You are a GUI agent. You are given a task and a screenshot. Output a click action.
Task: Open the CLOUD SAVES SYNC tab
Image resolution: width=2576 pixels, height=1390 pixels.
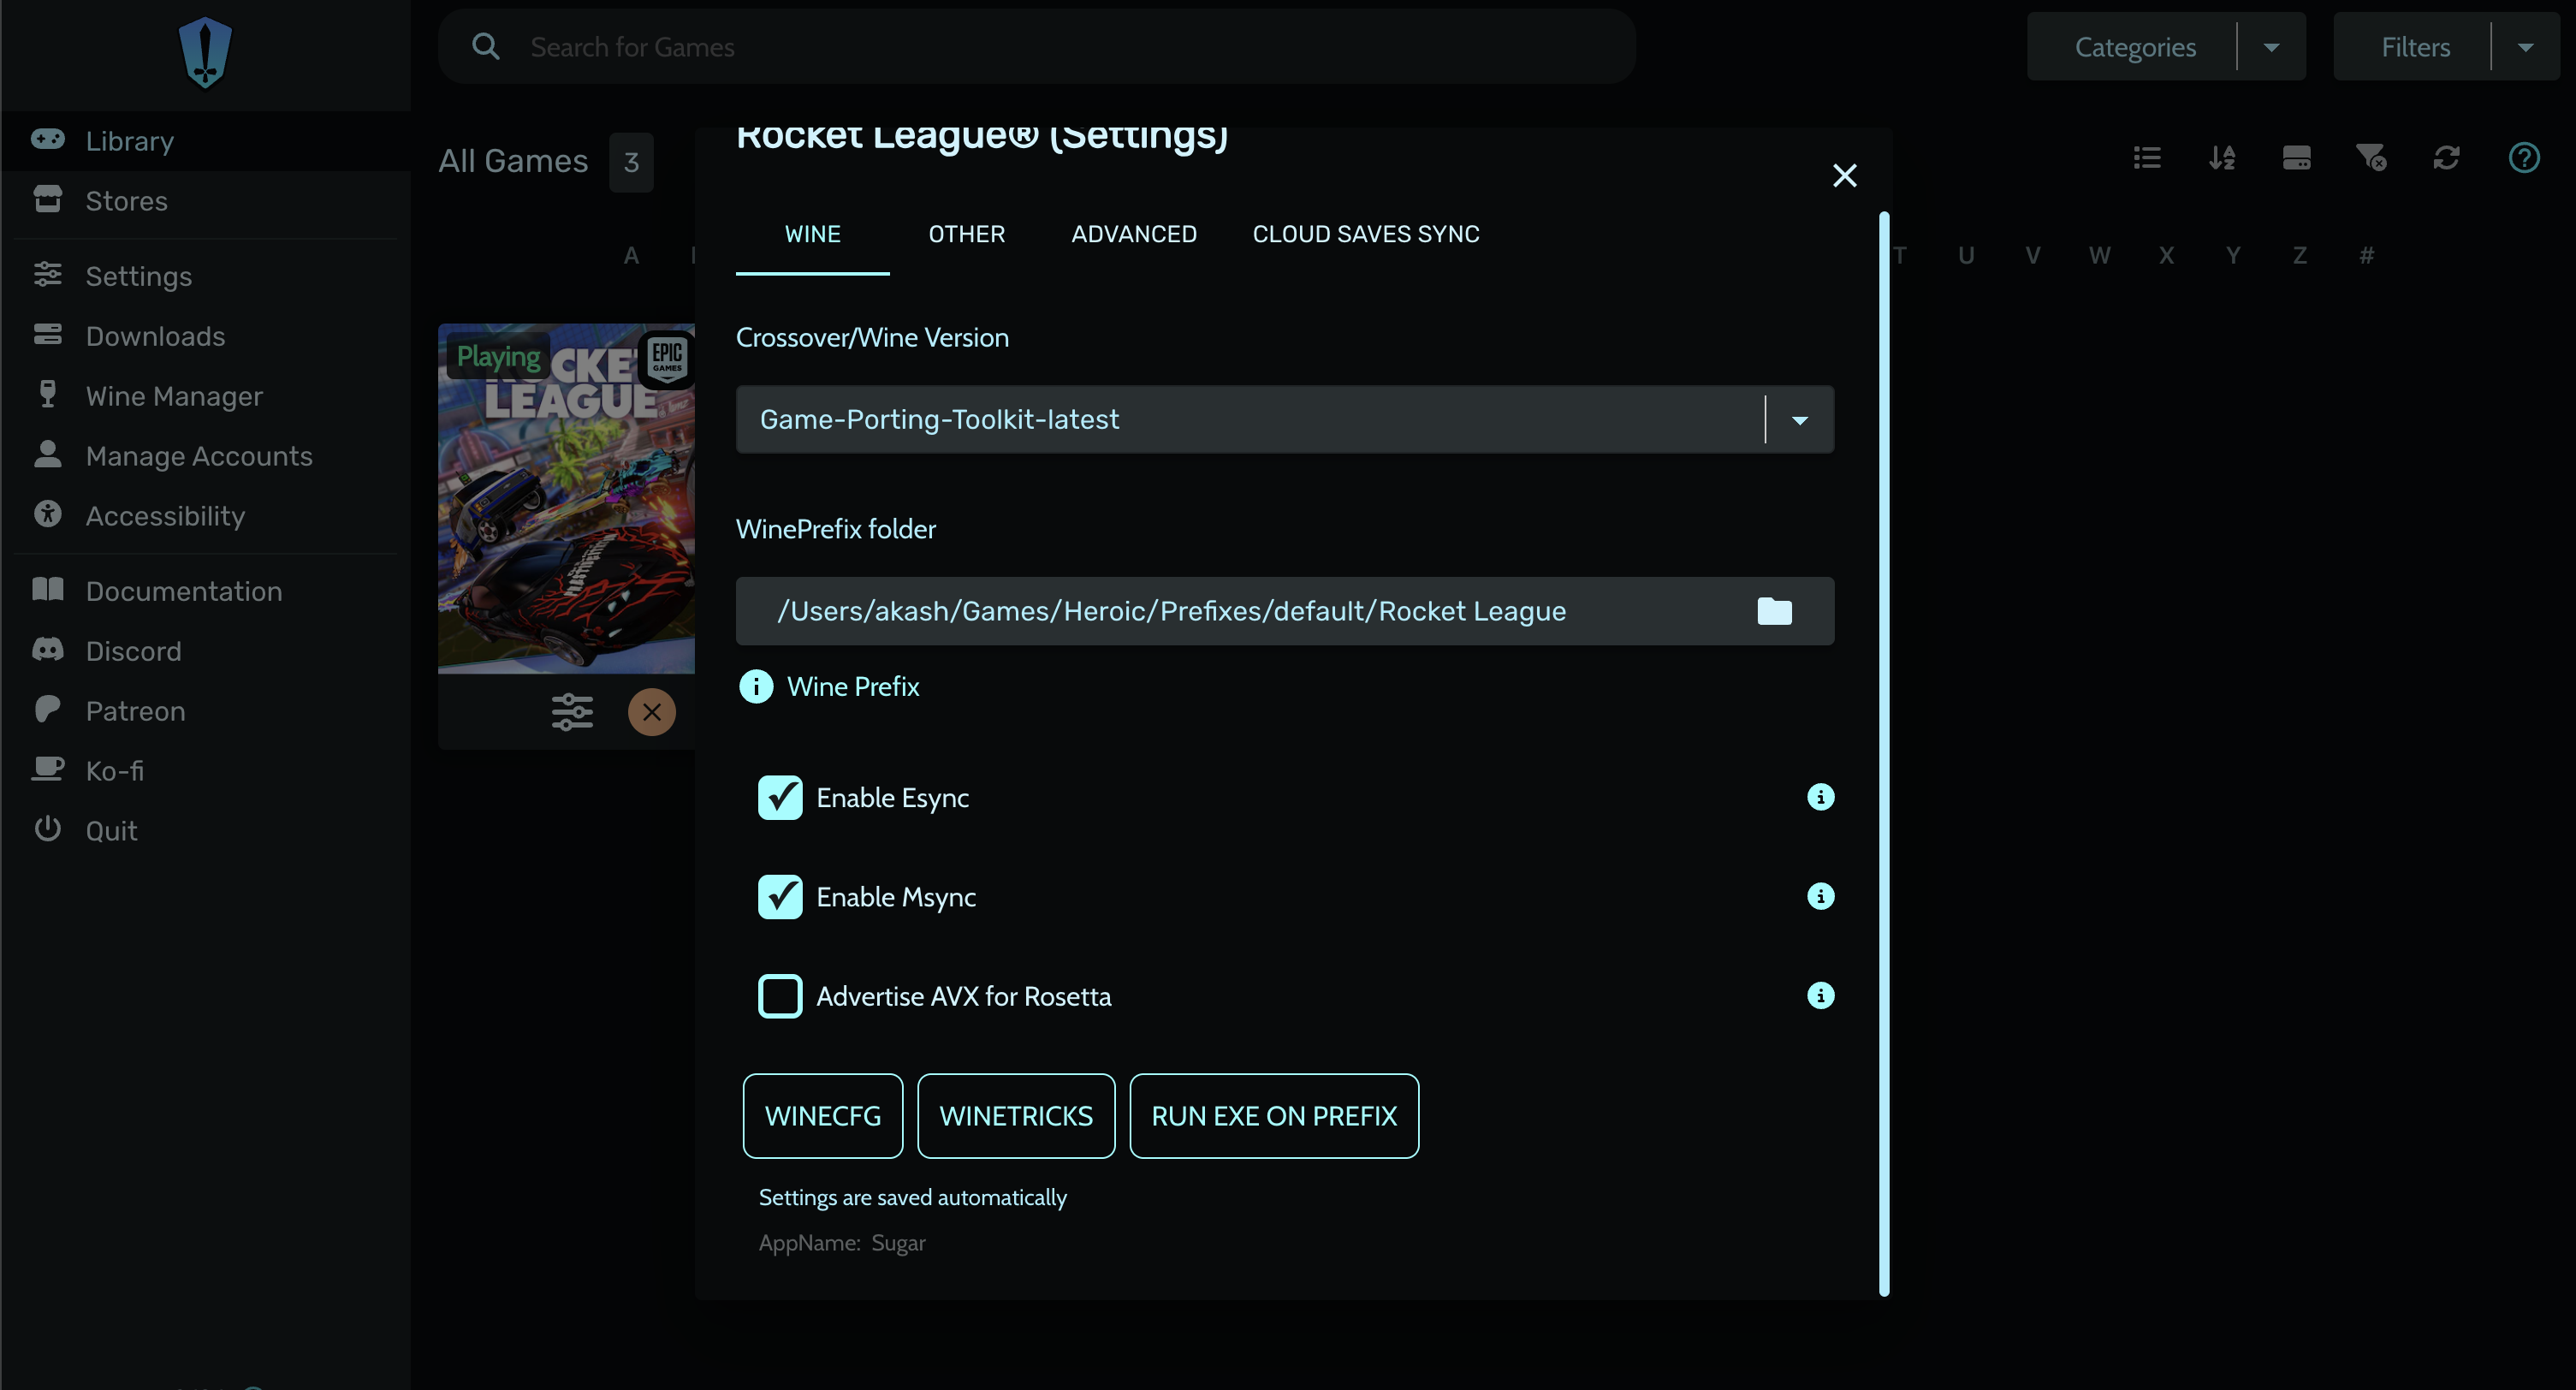(x=1365, y=234)
